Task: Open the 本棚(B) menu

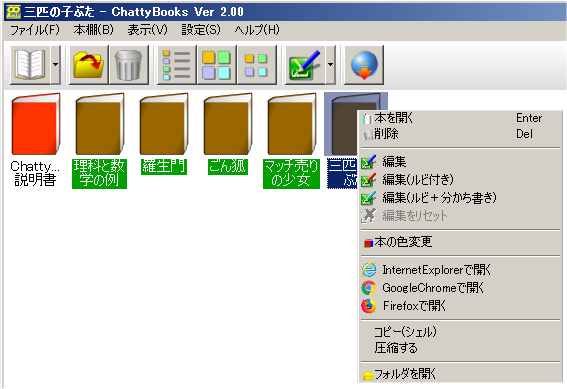Action: 93,30
